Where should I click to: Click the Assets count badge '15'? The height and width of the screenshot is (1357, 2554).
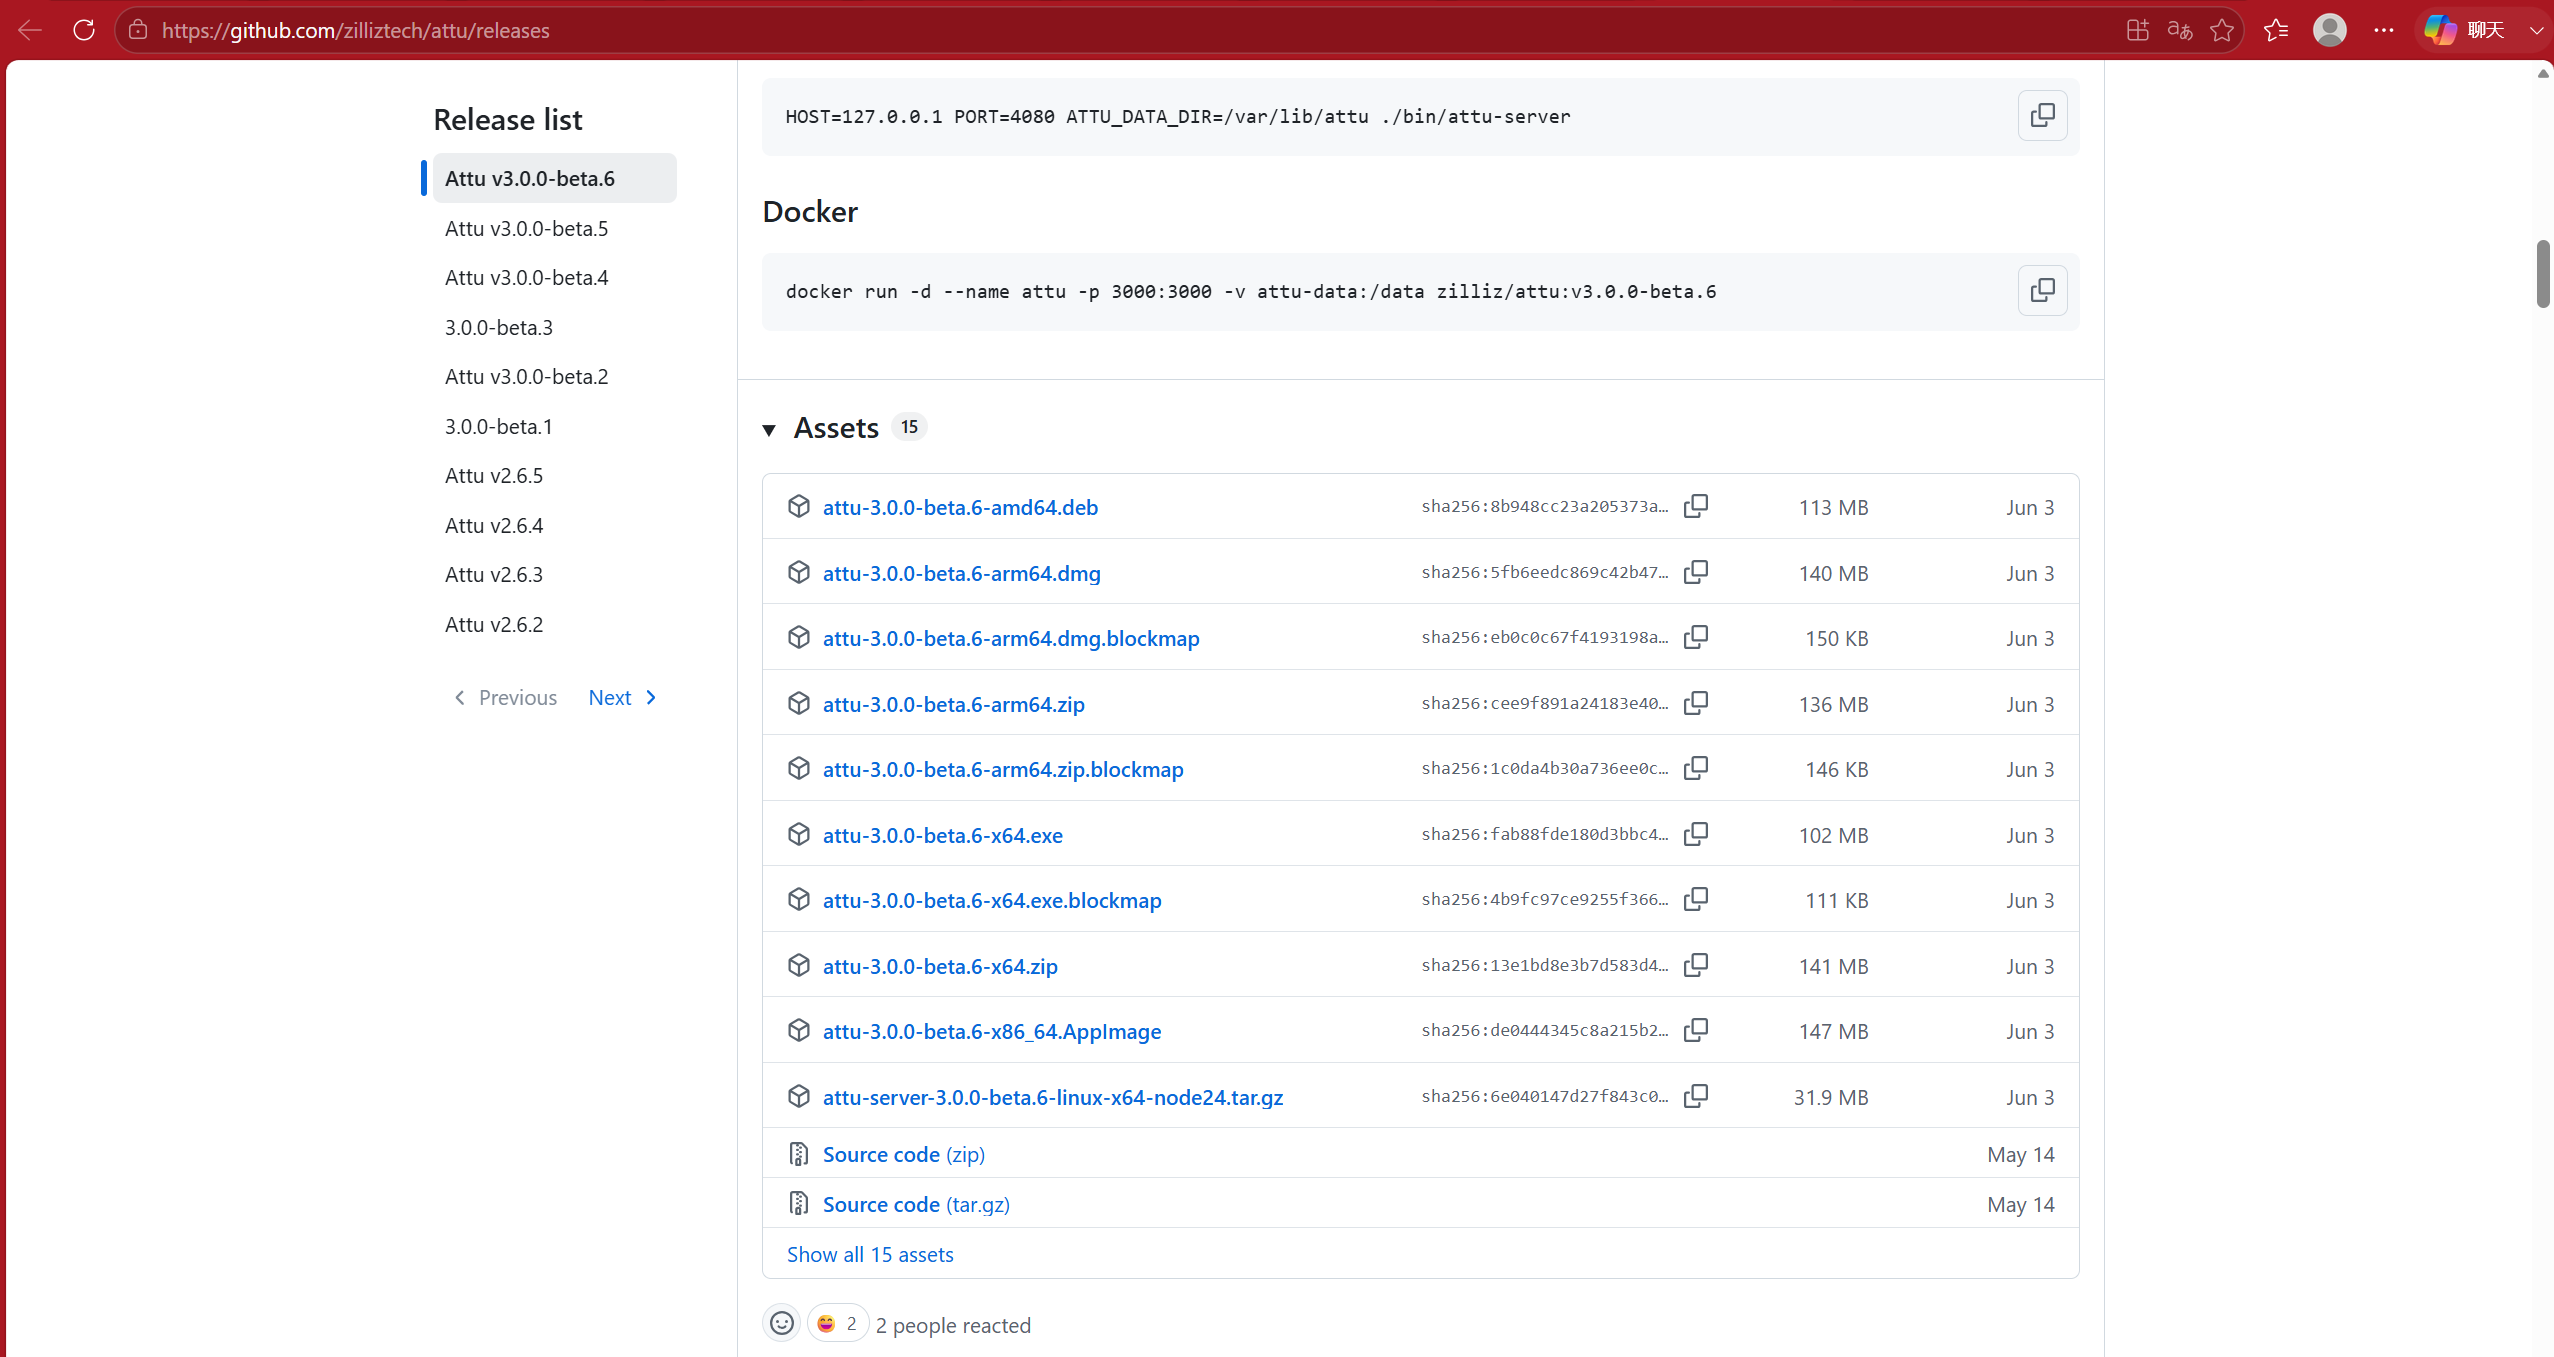pos(909,427)
